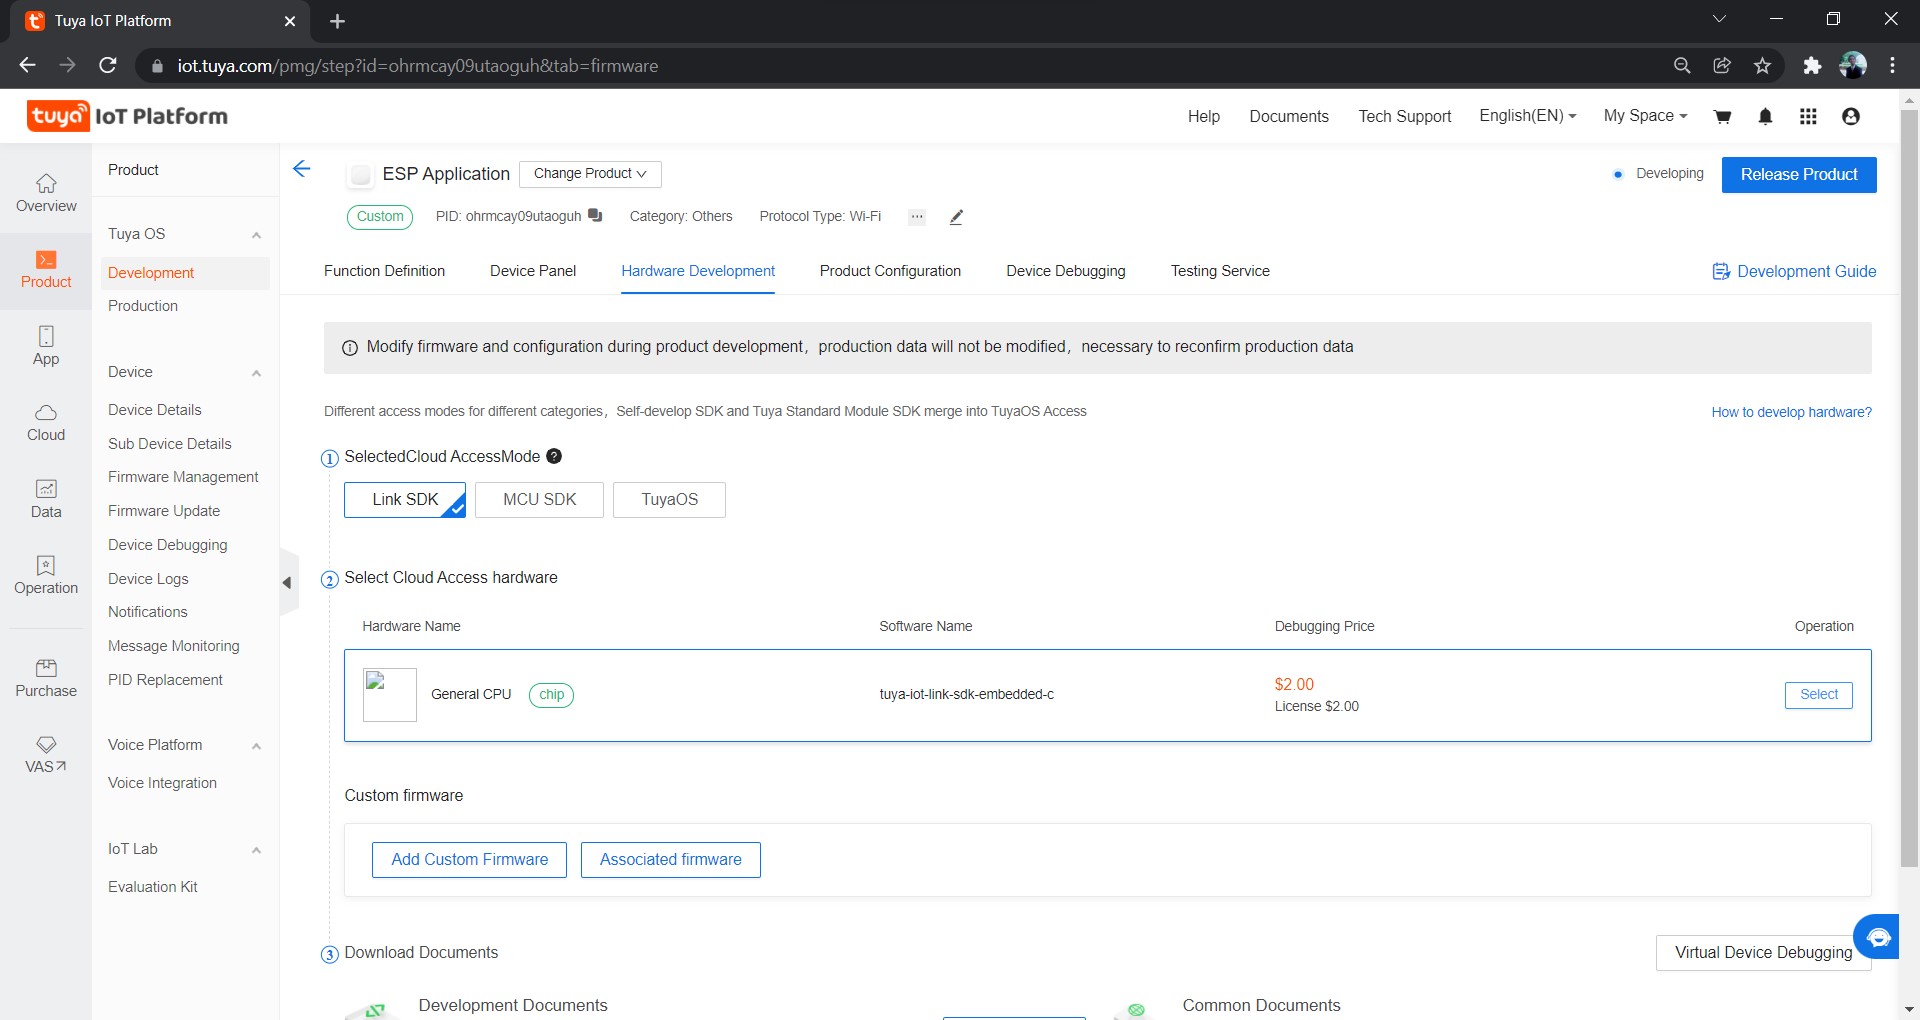The height and width of the screenshot is (1020, 1920).
Task: Open the more options ellipsis icon
Action: [917, 217]
